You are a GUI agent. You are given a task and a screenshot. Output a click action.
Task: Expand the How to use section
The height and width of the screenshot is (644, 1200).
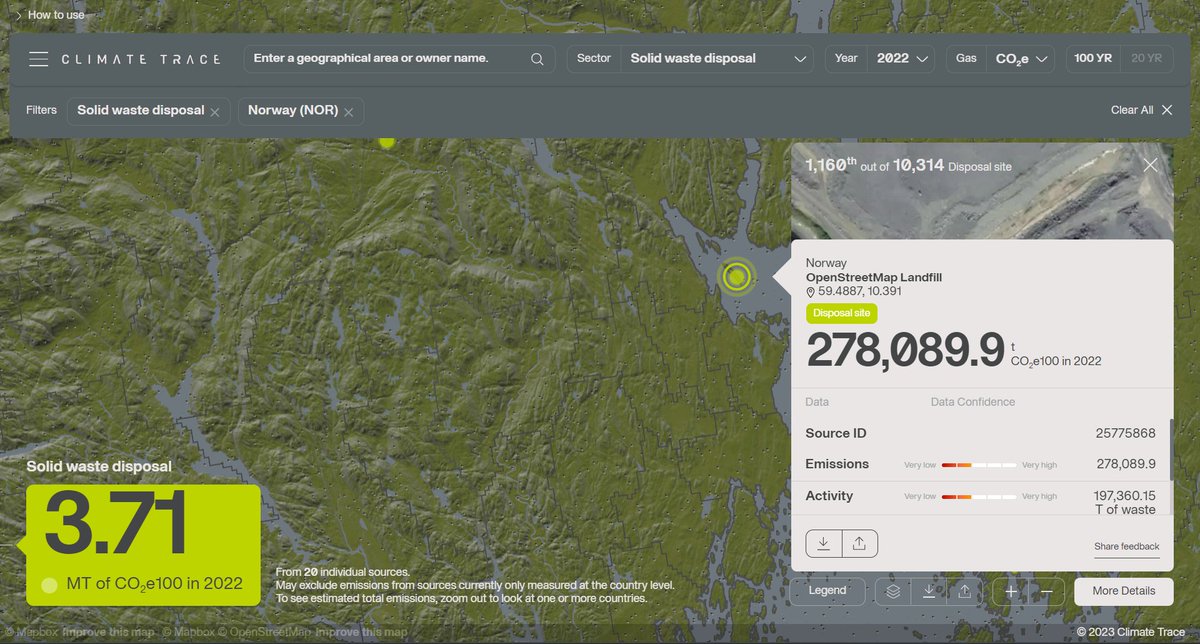[50, 15]
